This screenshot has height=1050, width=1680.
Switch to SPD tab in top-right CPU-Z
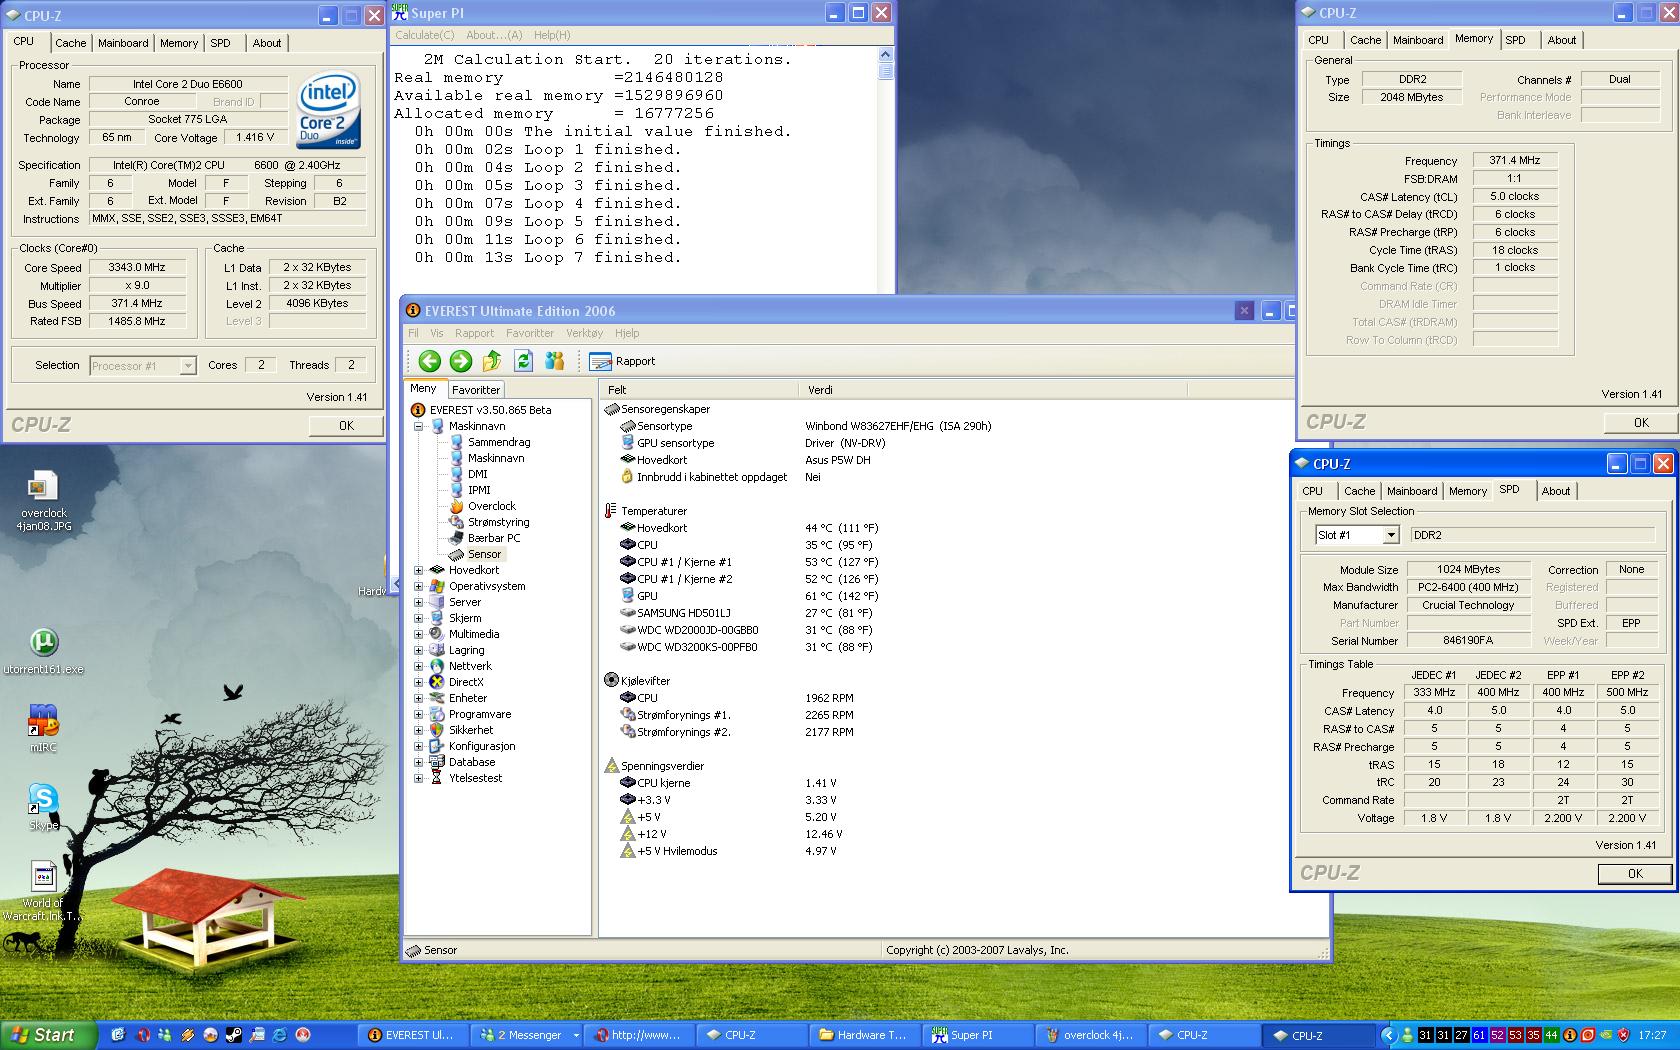tap(1516, 40)
